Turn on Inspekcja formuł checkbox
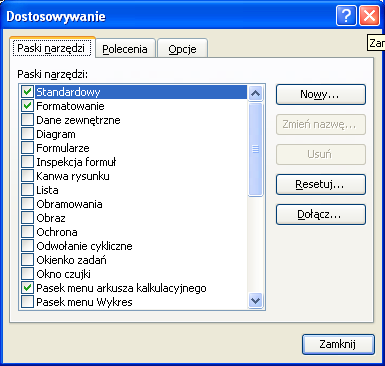385x366 pixels. (27, 162)
